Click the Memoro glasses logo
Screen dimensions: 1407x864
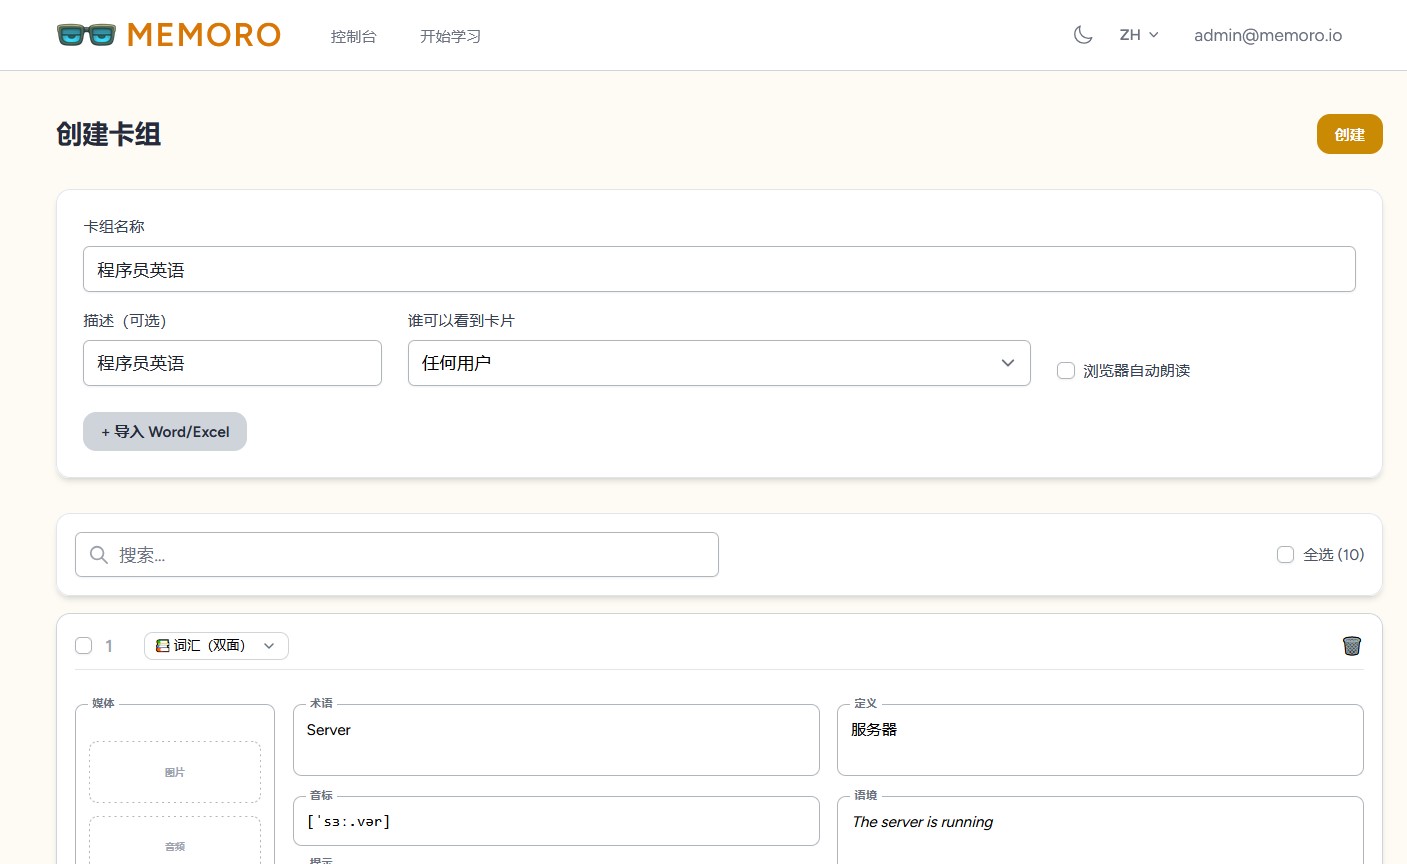click(86, 35)
